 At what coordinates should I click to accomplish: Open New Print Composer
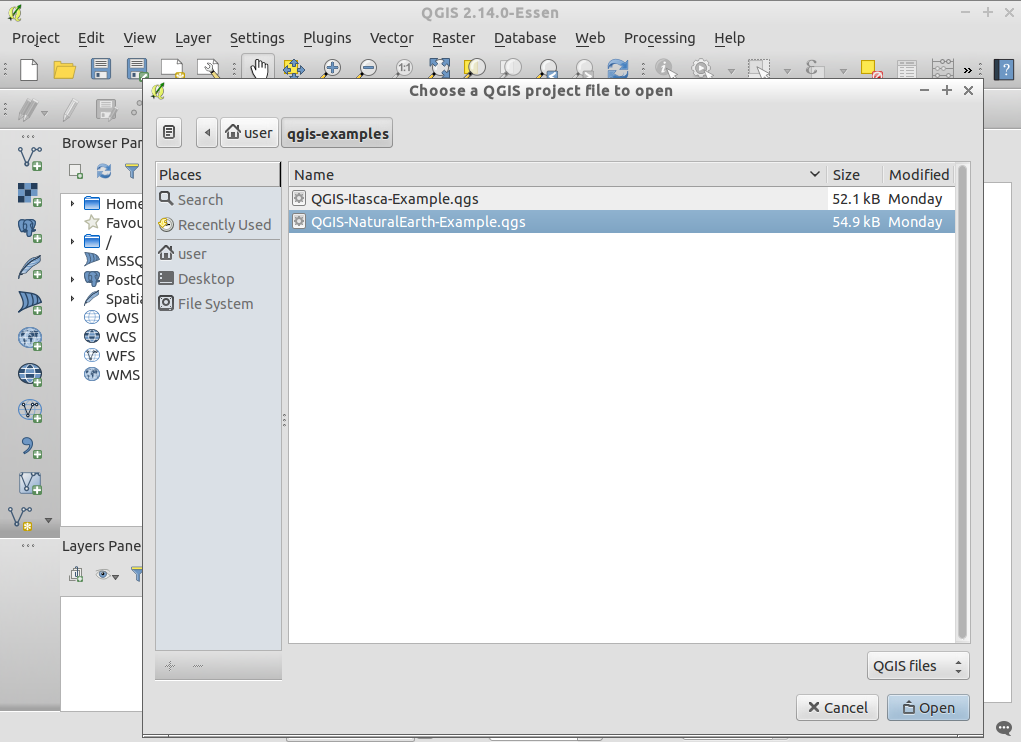[173, 69]
